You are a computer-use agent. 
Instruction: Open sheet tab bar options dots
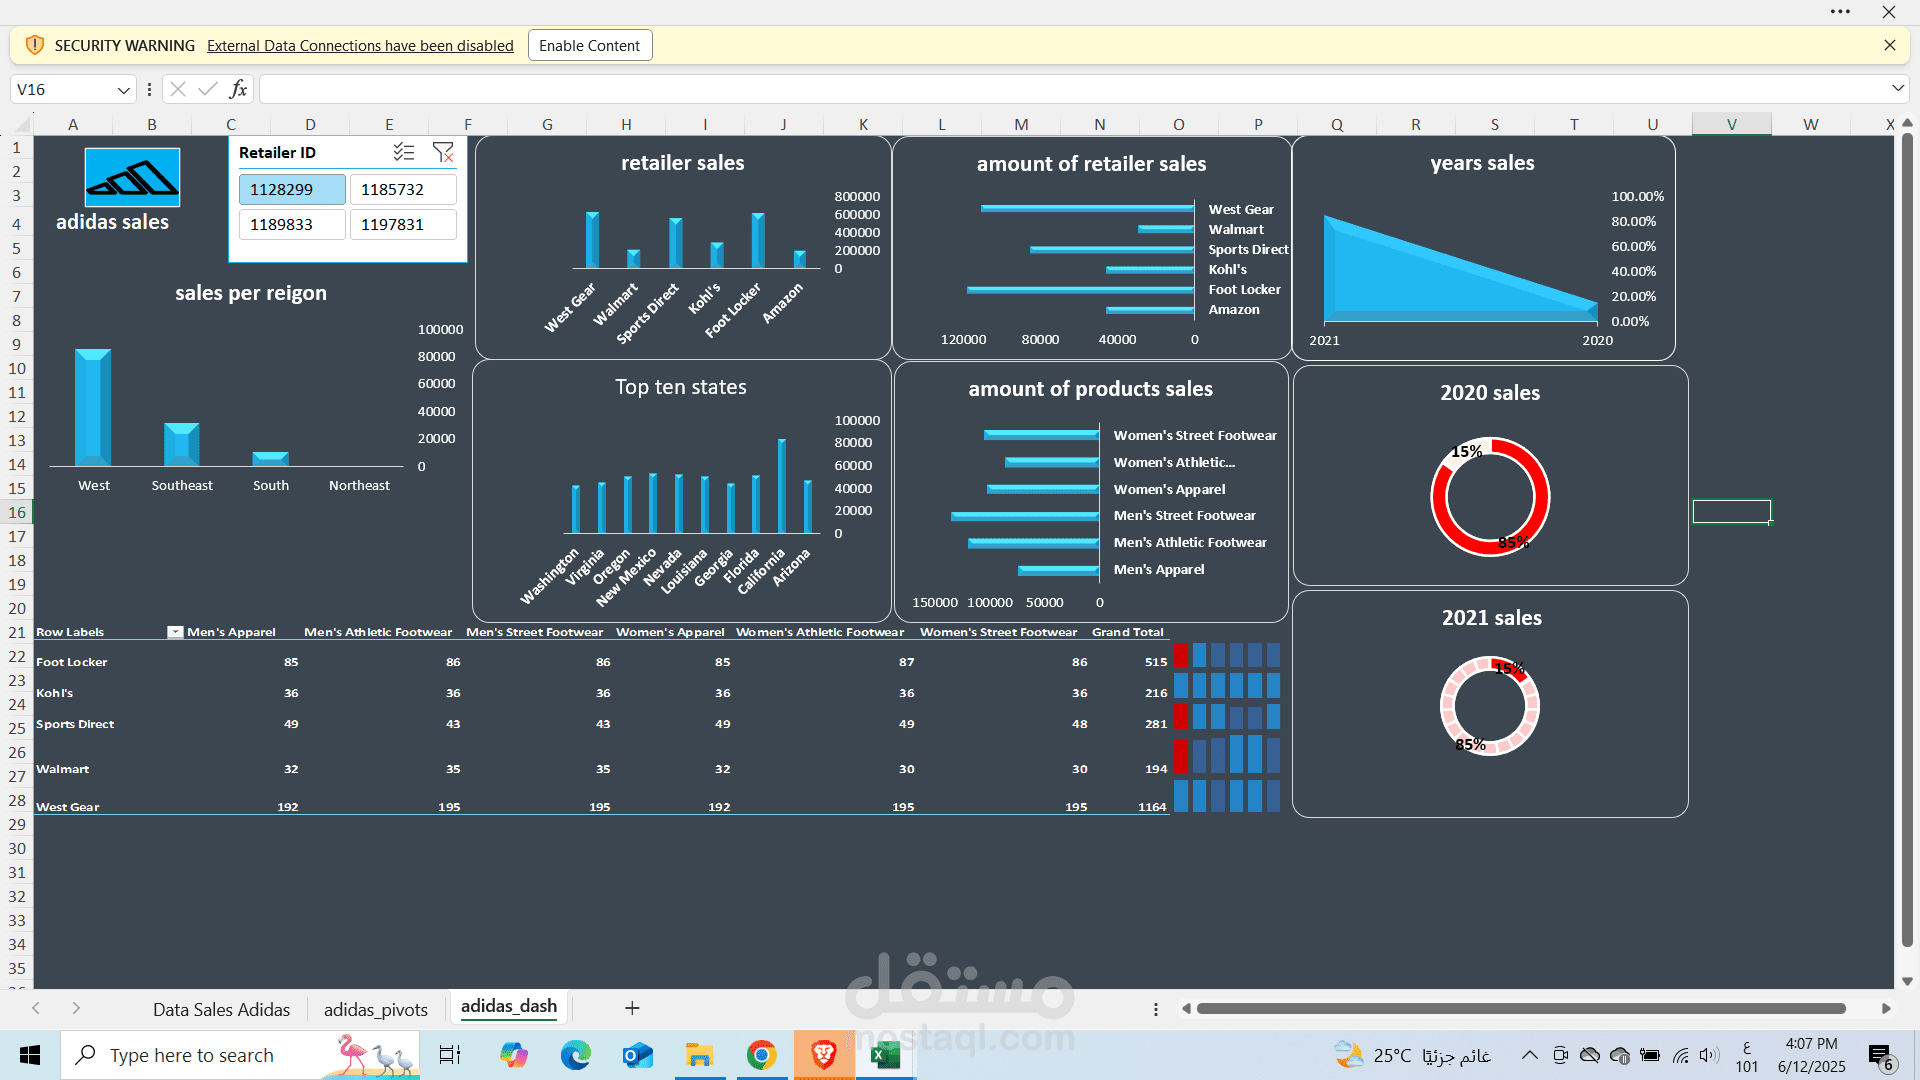click(1156, 1009)
